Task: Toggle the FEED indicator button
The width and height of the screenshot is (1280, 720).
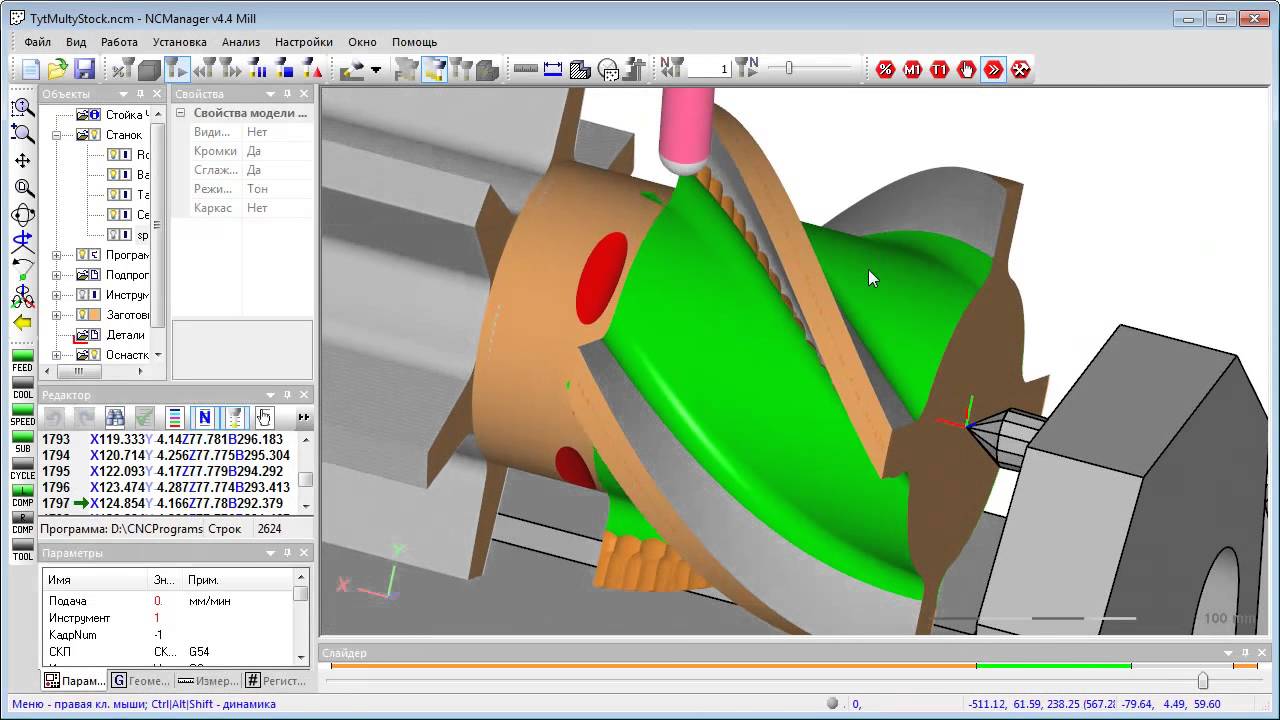Action: click(x=22, y=360)
